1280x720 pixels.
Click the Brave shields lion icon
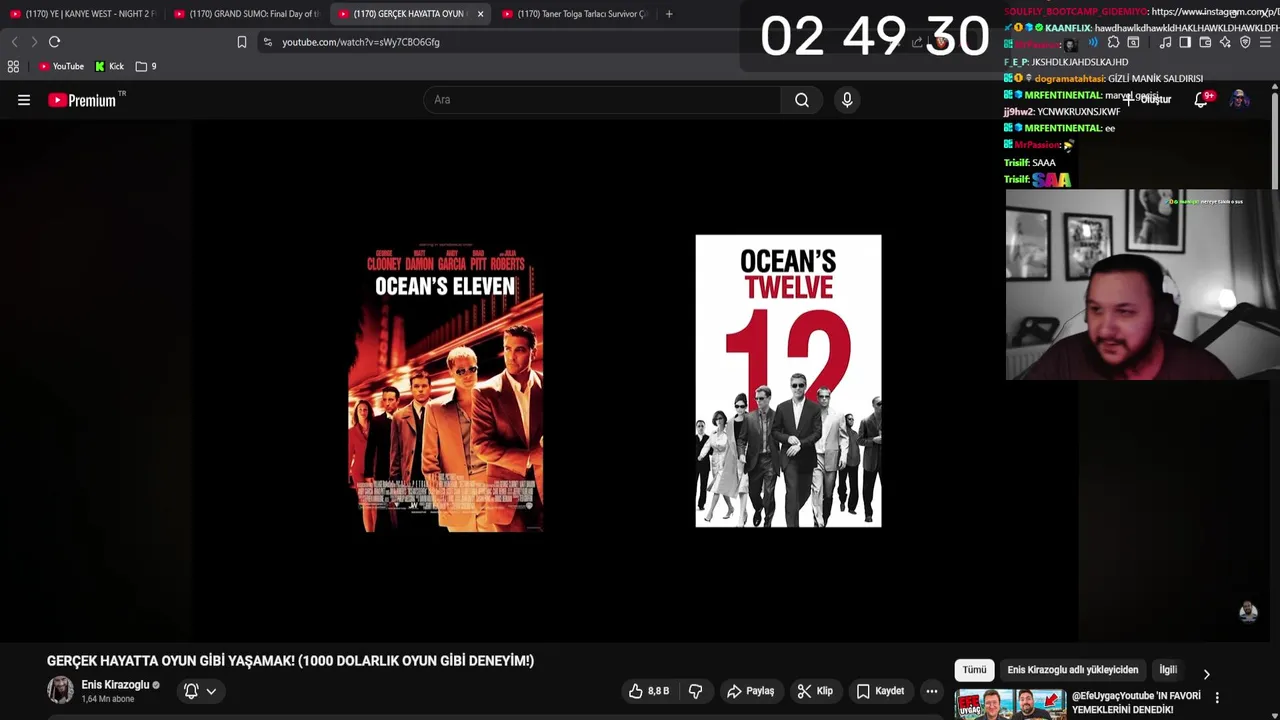pyautogui.click(x=941, y=42)
